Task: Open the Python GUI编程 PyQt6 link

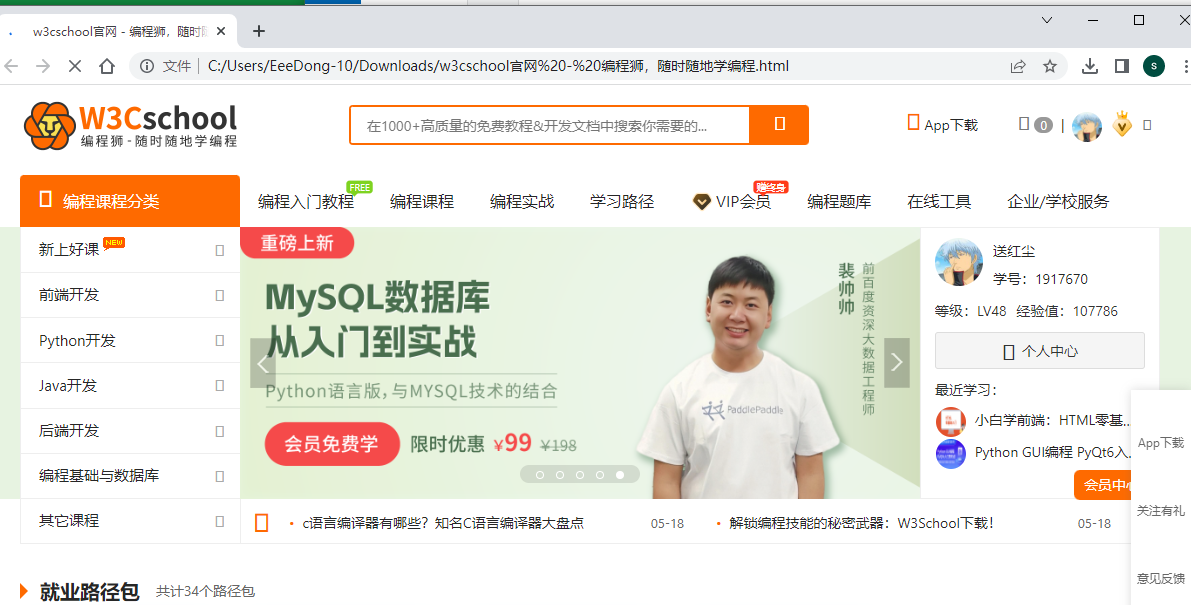Action: 1052,452
